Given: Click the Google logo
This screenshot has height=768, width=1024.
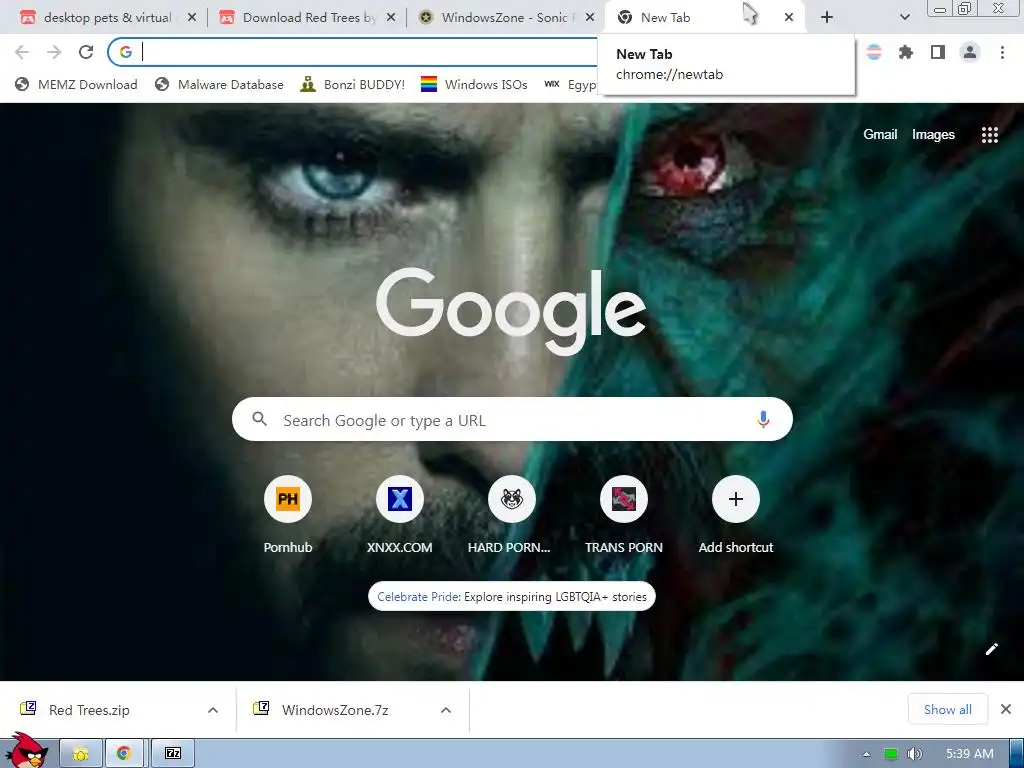Looking at the screenshot, I should [511, 311].
